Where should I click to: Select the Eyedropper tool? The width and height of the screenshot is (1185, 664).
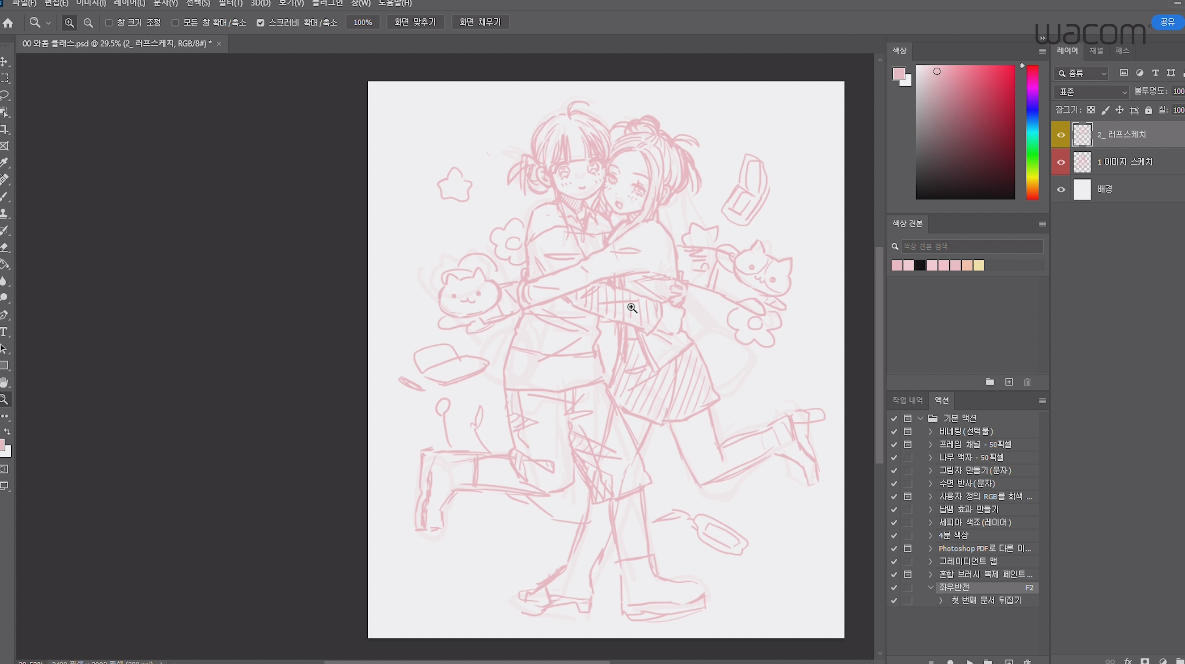pos(4,162)
